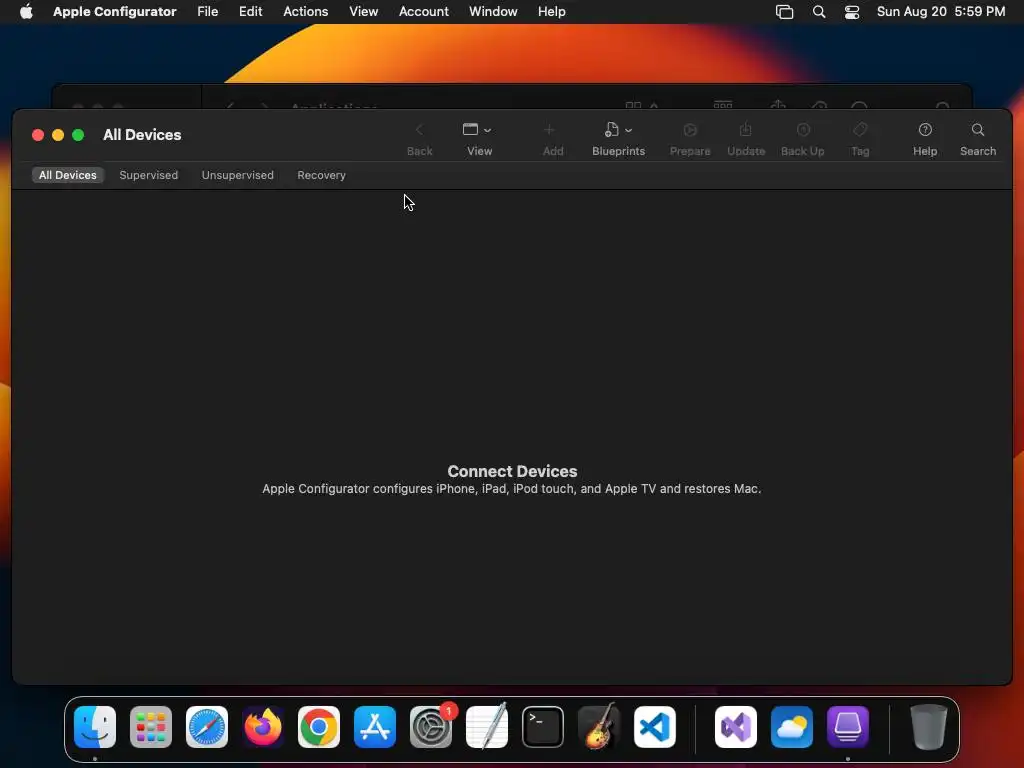Select the All Devices filter tab

click(x=67, y=175)
